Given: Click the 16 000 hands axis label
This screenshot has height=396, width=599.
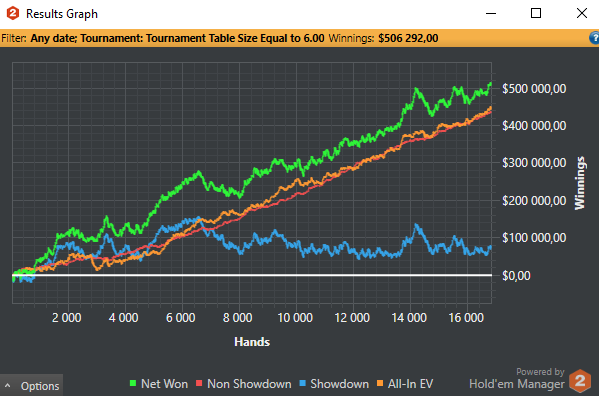Looking at the screenshot, I should (x=466, y=317).
